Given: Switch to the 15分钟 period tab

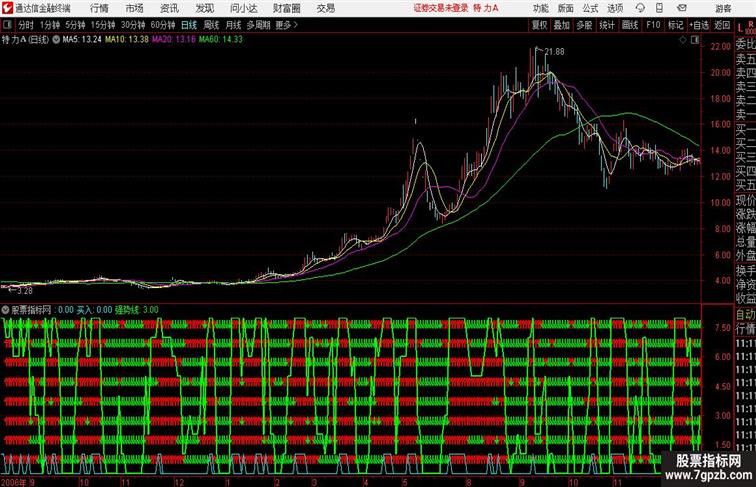Looking at the screenshot, I should 103,25.
